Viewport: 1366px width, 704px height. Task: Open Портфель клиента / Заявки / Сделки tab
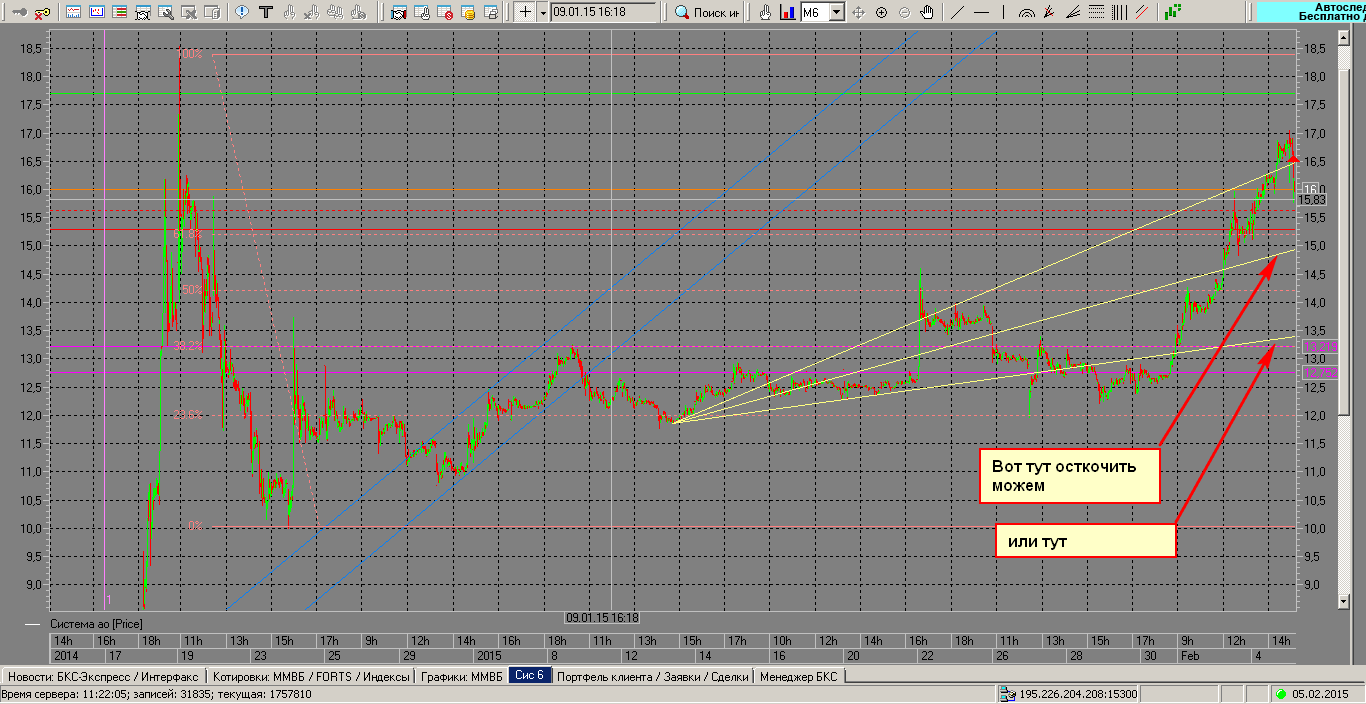(653, 676)
